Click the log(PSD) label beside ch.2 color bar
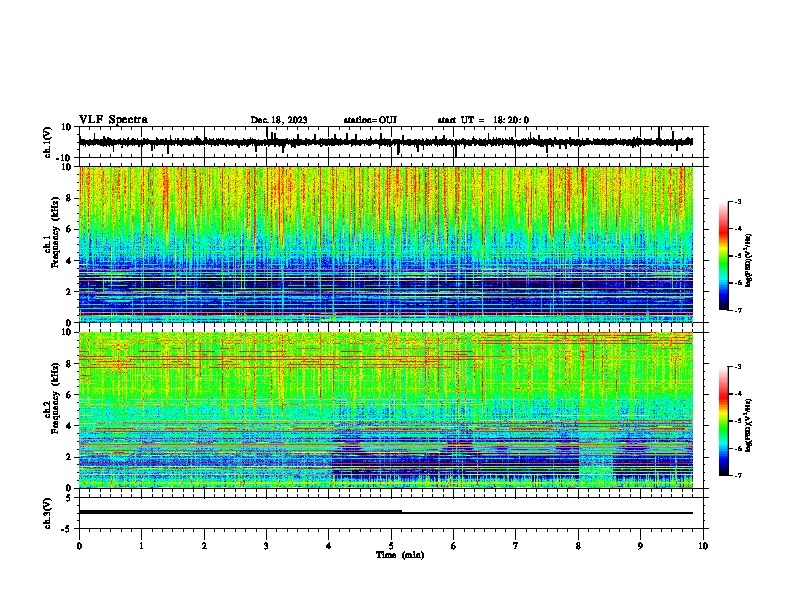Image resolution: width=792 pixels, height=612 pixels. tap(749, 425)
